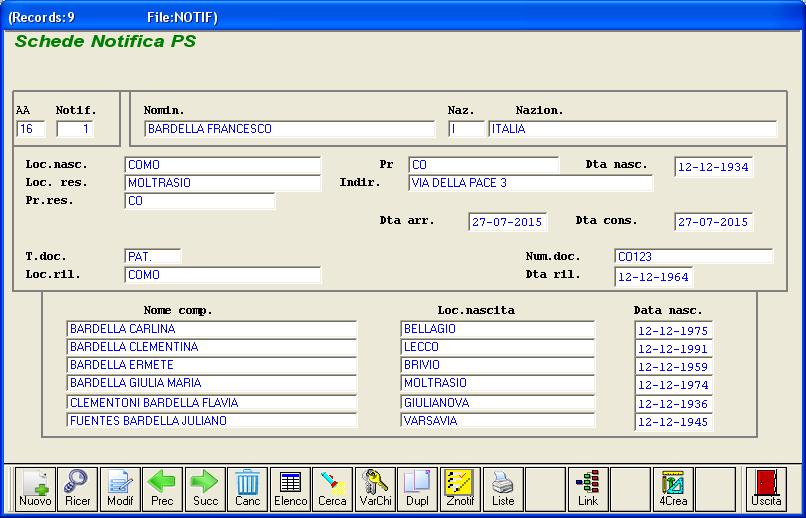
Task: Click the Notif. number field
Action: (75, 128)
